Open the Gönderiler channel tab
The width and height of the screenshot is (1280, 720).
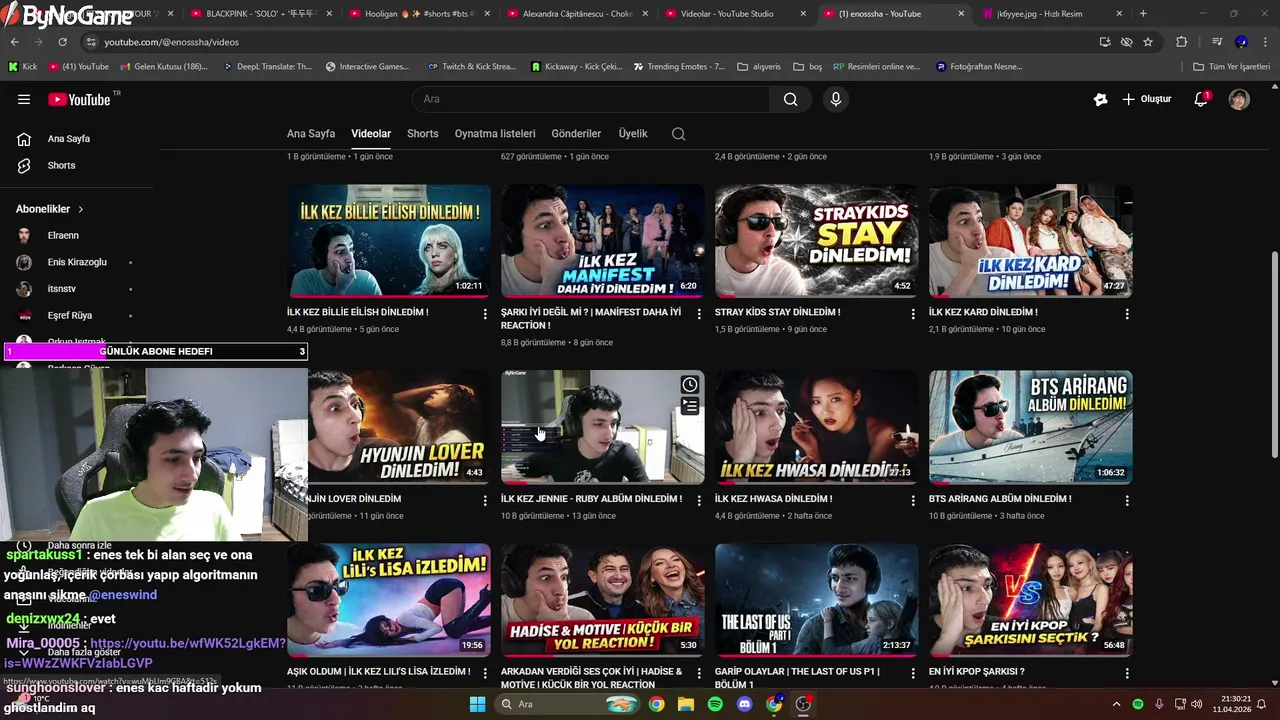tap(576, 134)
